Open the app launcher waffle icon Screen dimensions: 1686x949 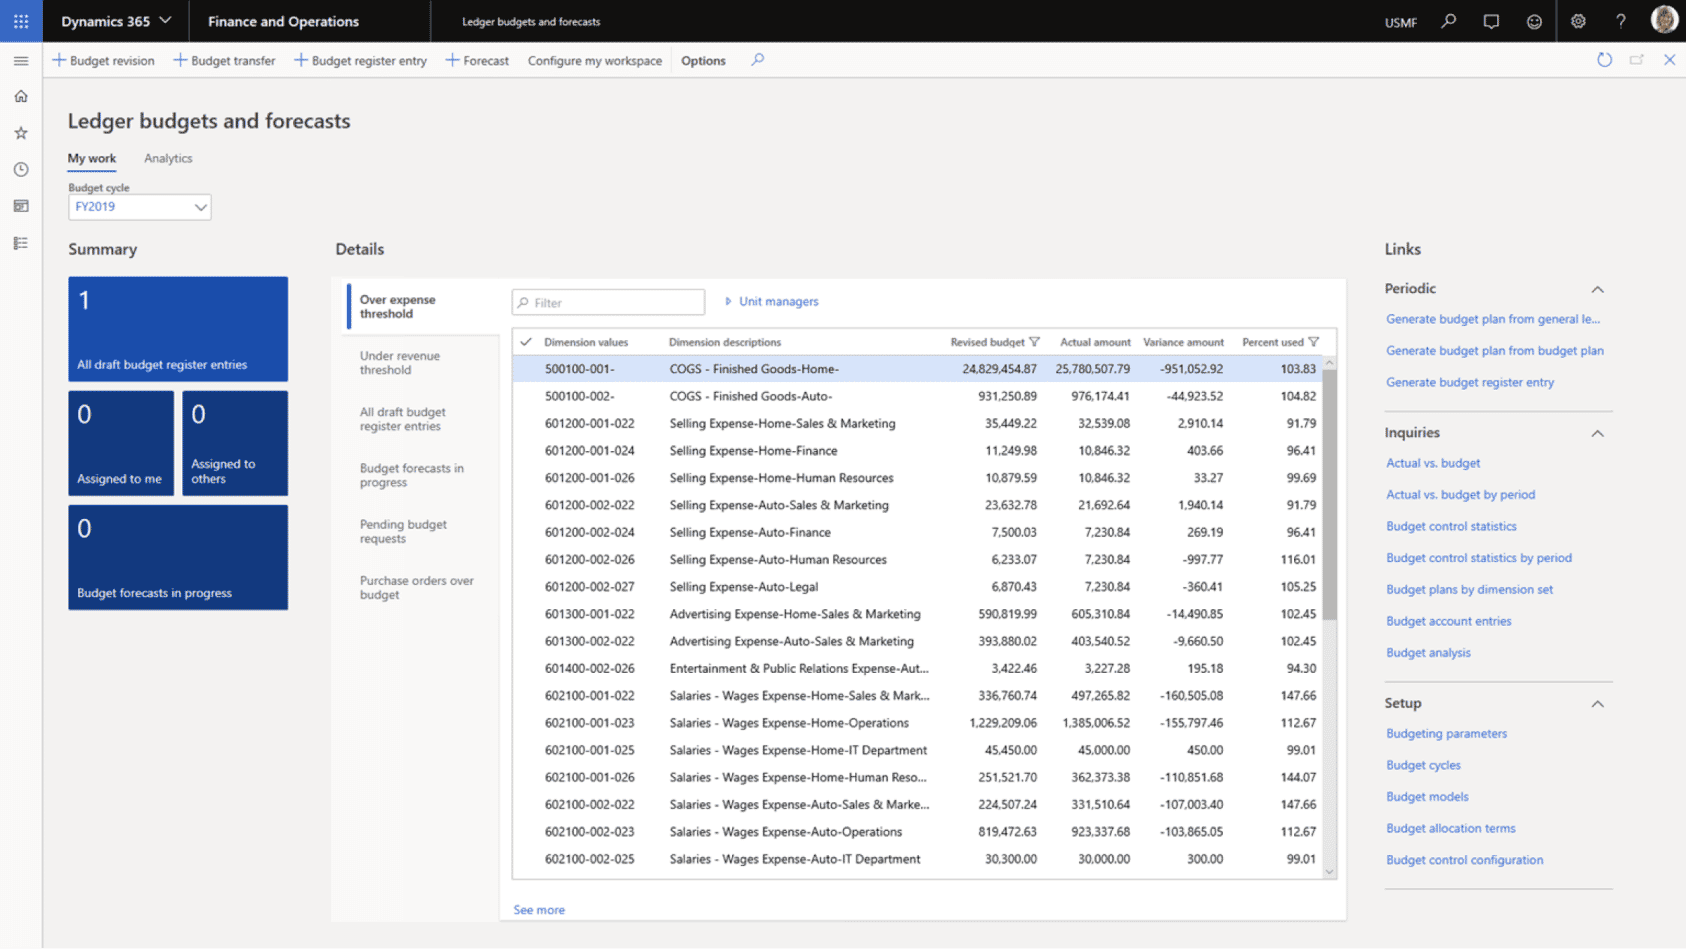point(21,21)
